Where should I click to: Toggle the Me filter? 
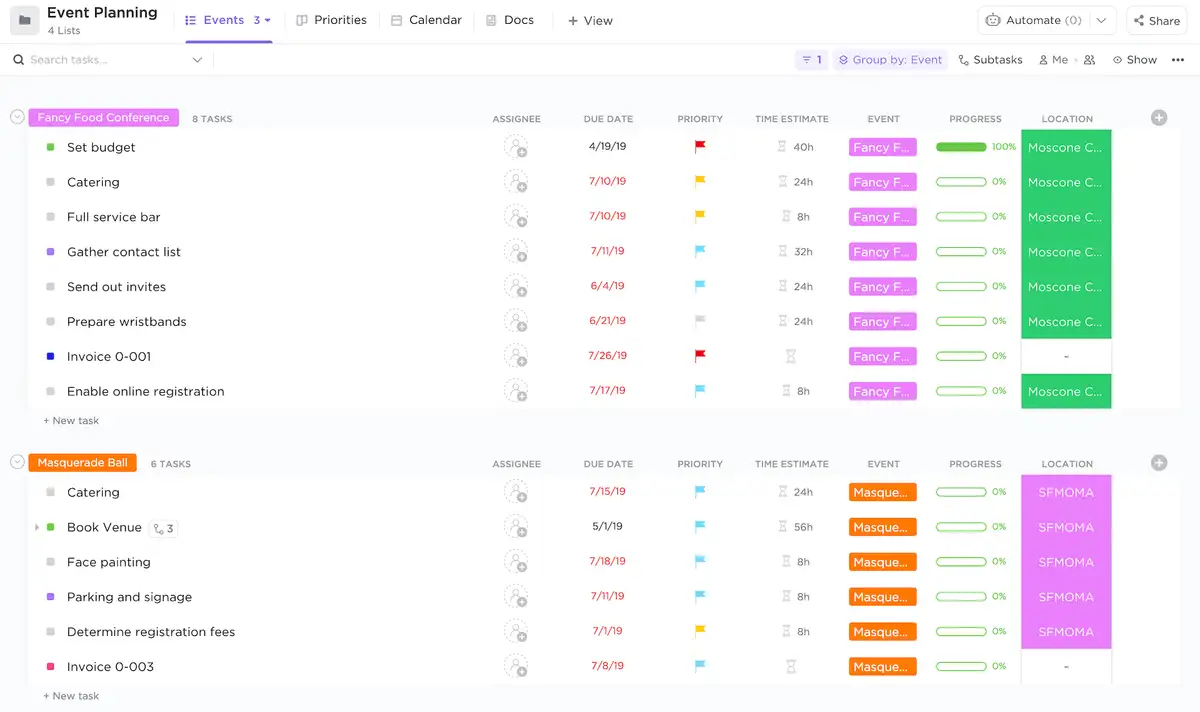[1053, 60]
